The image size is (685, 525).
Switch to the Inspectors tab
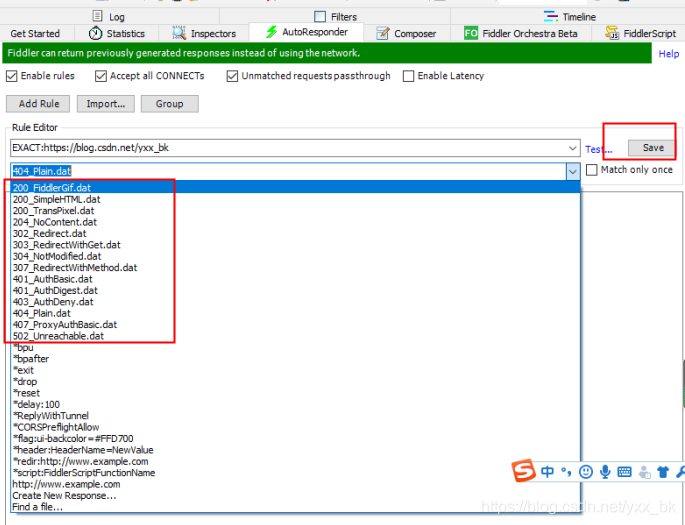pyautogui.click(x=204, y=34)
